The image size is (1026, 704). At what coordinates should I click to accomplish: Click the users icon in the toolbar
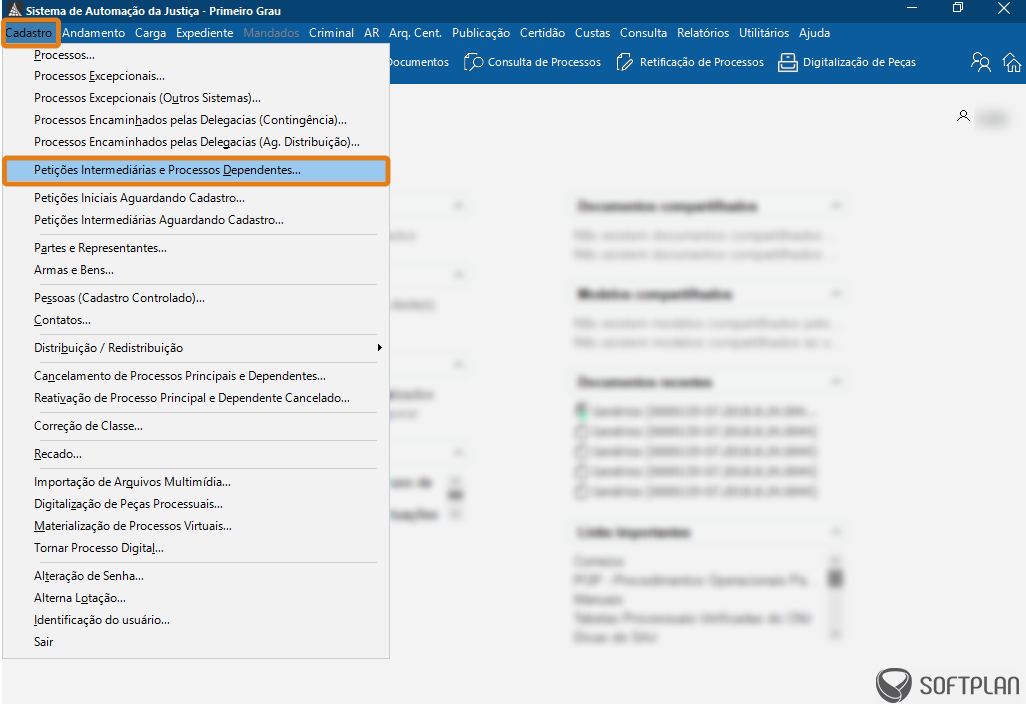(980, 62)
